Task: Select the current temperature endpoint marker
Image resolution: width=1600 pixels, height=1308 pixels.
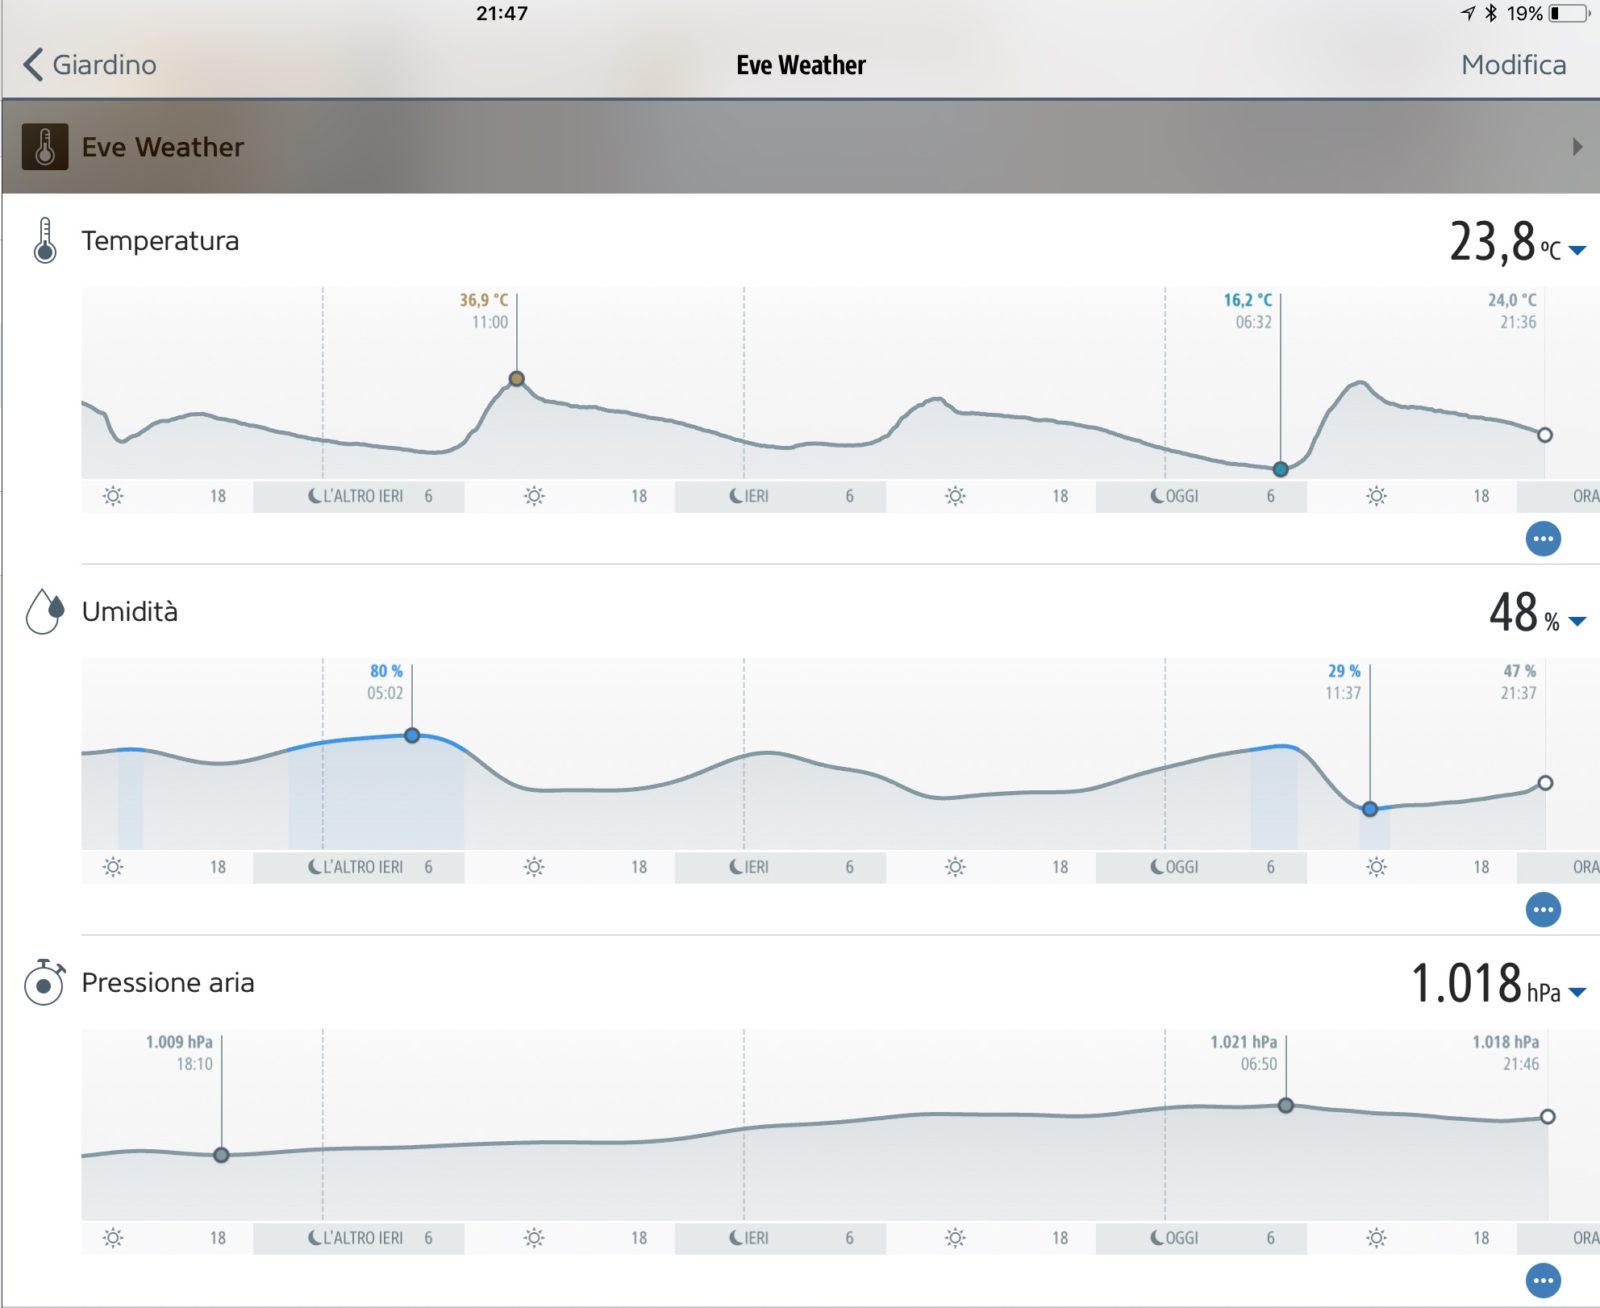Action: click(1545, 435)
